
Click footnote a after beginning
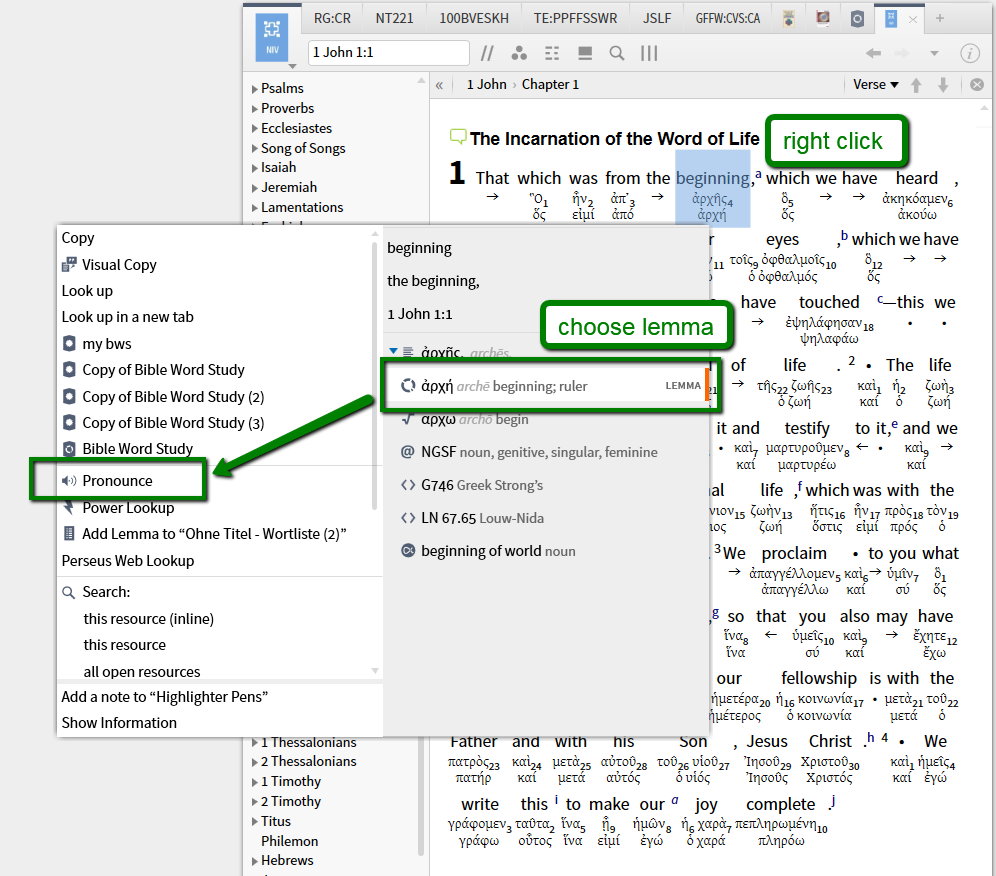point(758,174)
